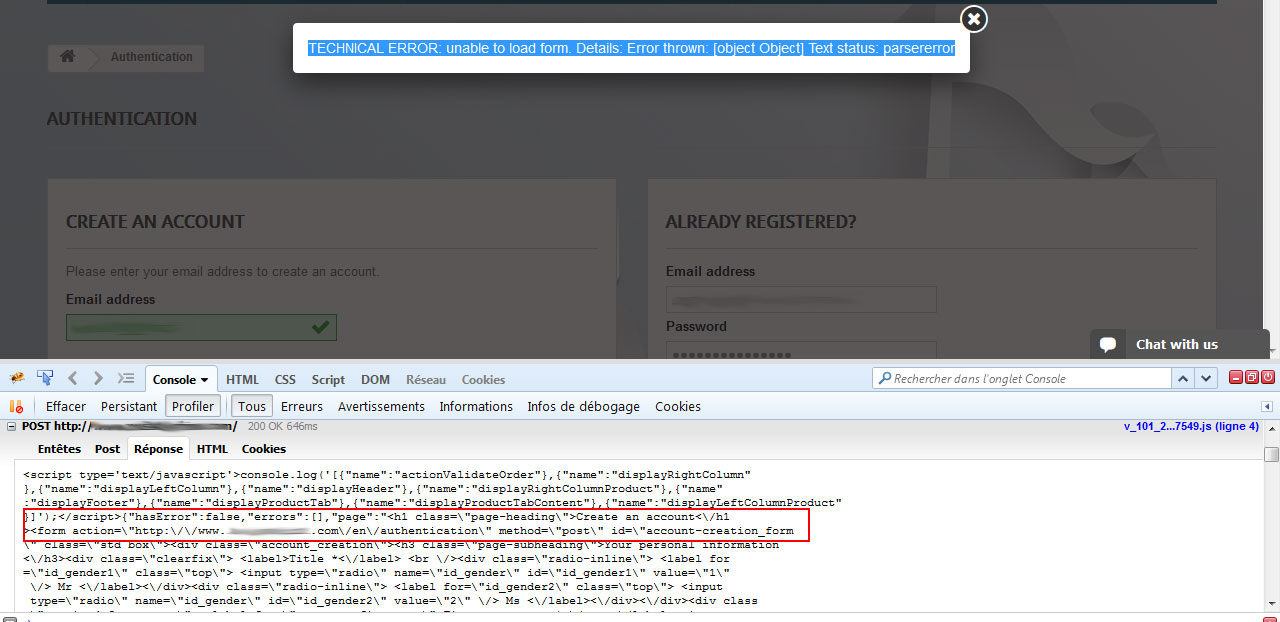Screen dimensions: 1280x622
Task: Click the ALREADY REGISTERED? heading
Action: coord(761,222)
